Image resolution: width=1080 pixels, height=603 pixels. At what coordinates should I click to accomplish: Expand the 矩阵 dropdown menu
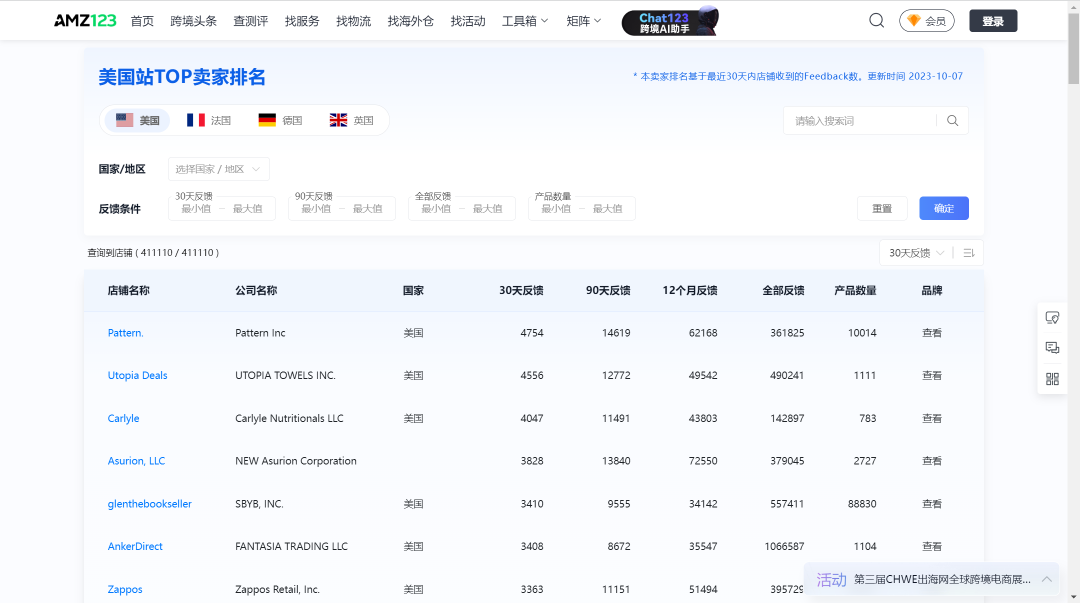583,21
